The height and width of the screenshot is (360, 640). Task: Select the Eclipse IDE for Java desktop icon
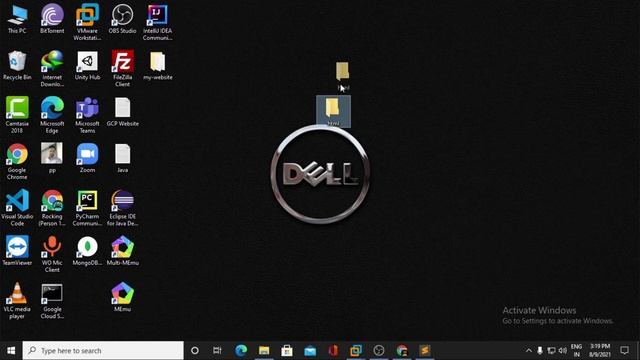(x=122, y=208)
